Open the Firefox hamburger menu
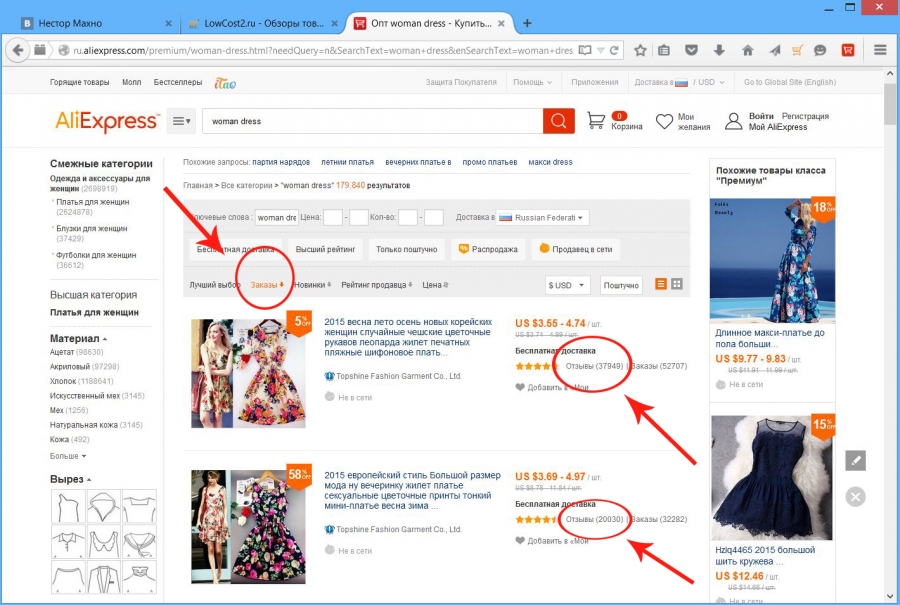The height and width of the screenshot is (605, 900). tap(880, 50)
